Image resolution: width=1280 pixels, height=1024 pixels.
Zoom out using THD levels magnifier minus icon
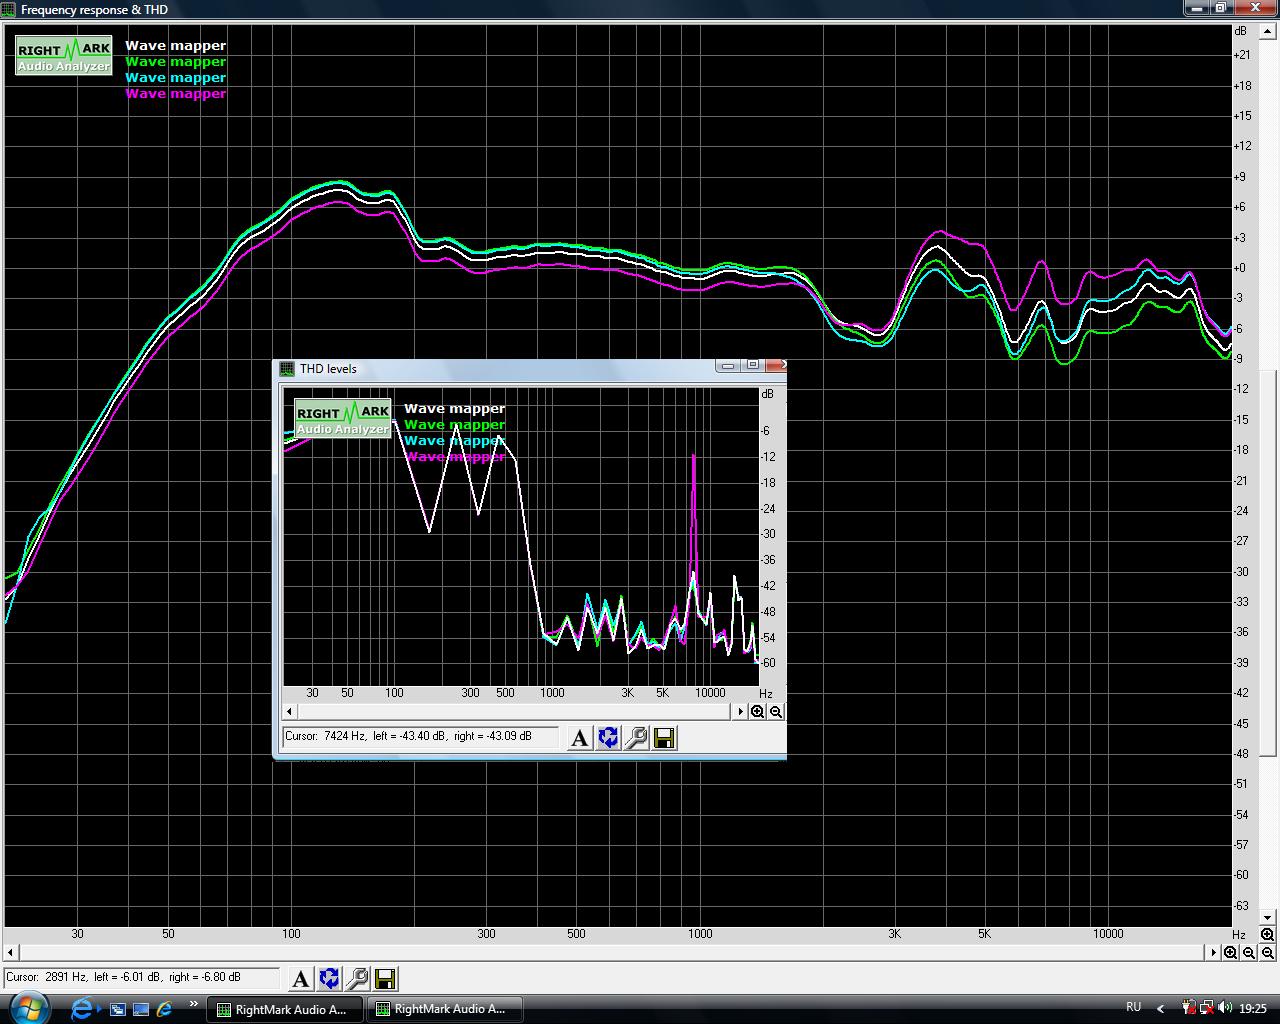(x=776, y=712)
